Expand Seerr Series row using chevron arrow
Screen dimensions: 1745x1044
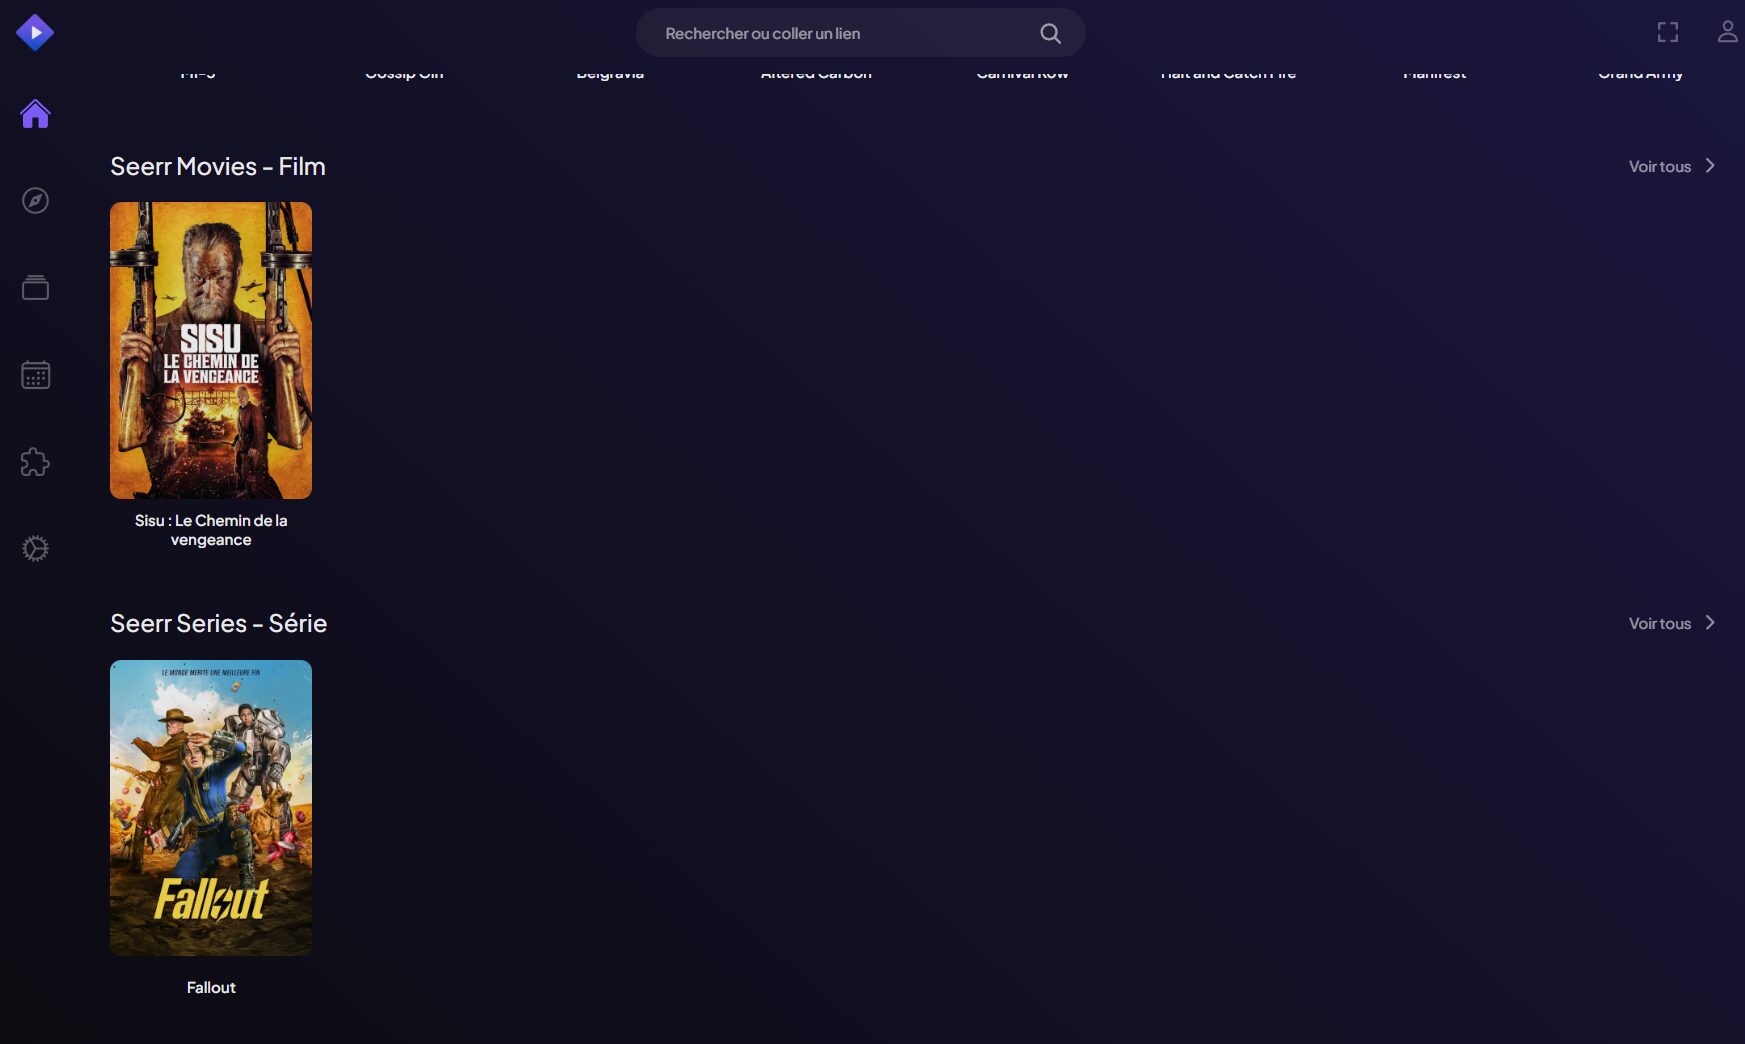coord(1710,623)
